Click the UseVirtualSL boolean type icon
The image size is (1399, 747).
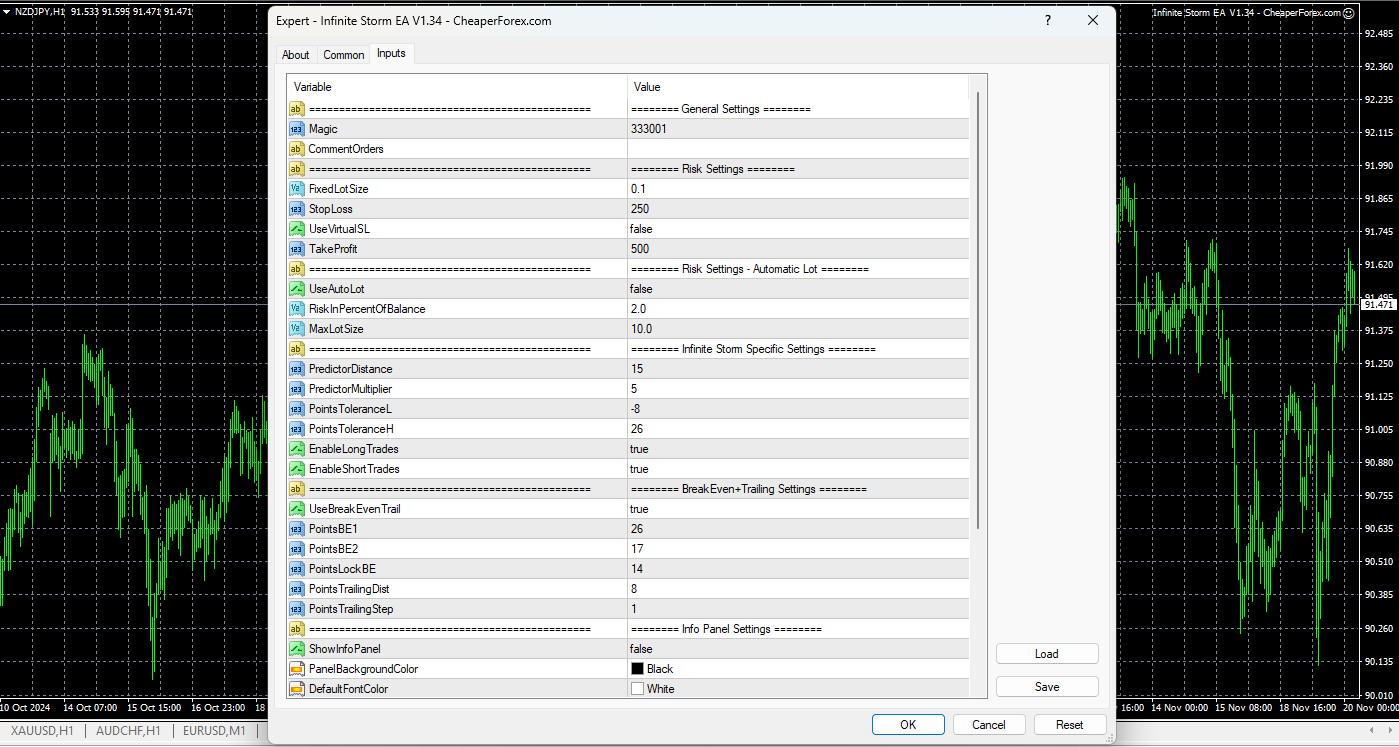pos(296,229)
